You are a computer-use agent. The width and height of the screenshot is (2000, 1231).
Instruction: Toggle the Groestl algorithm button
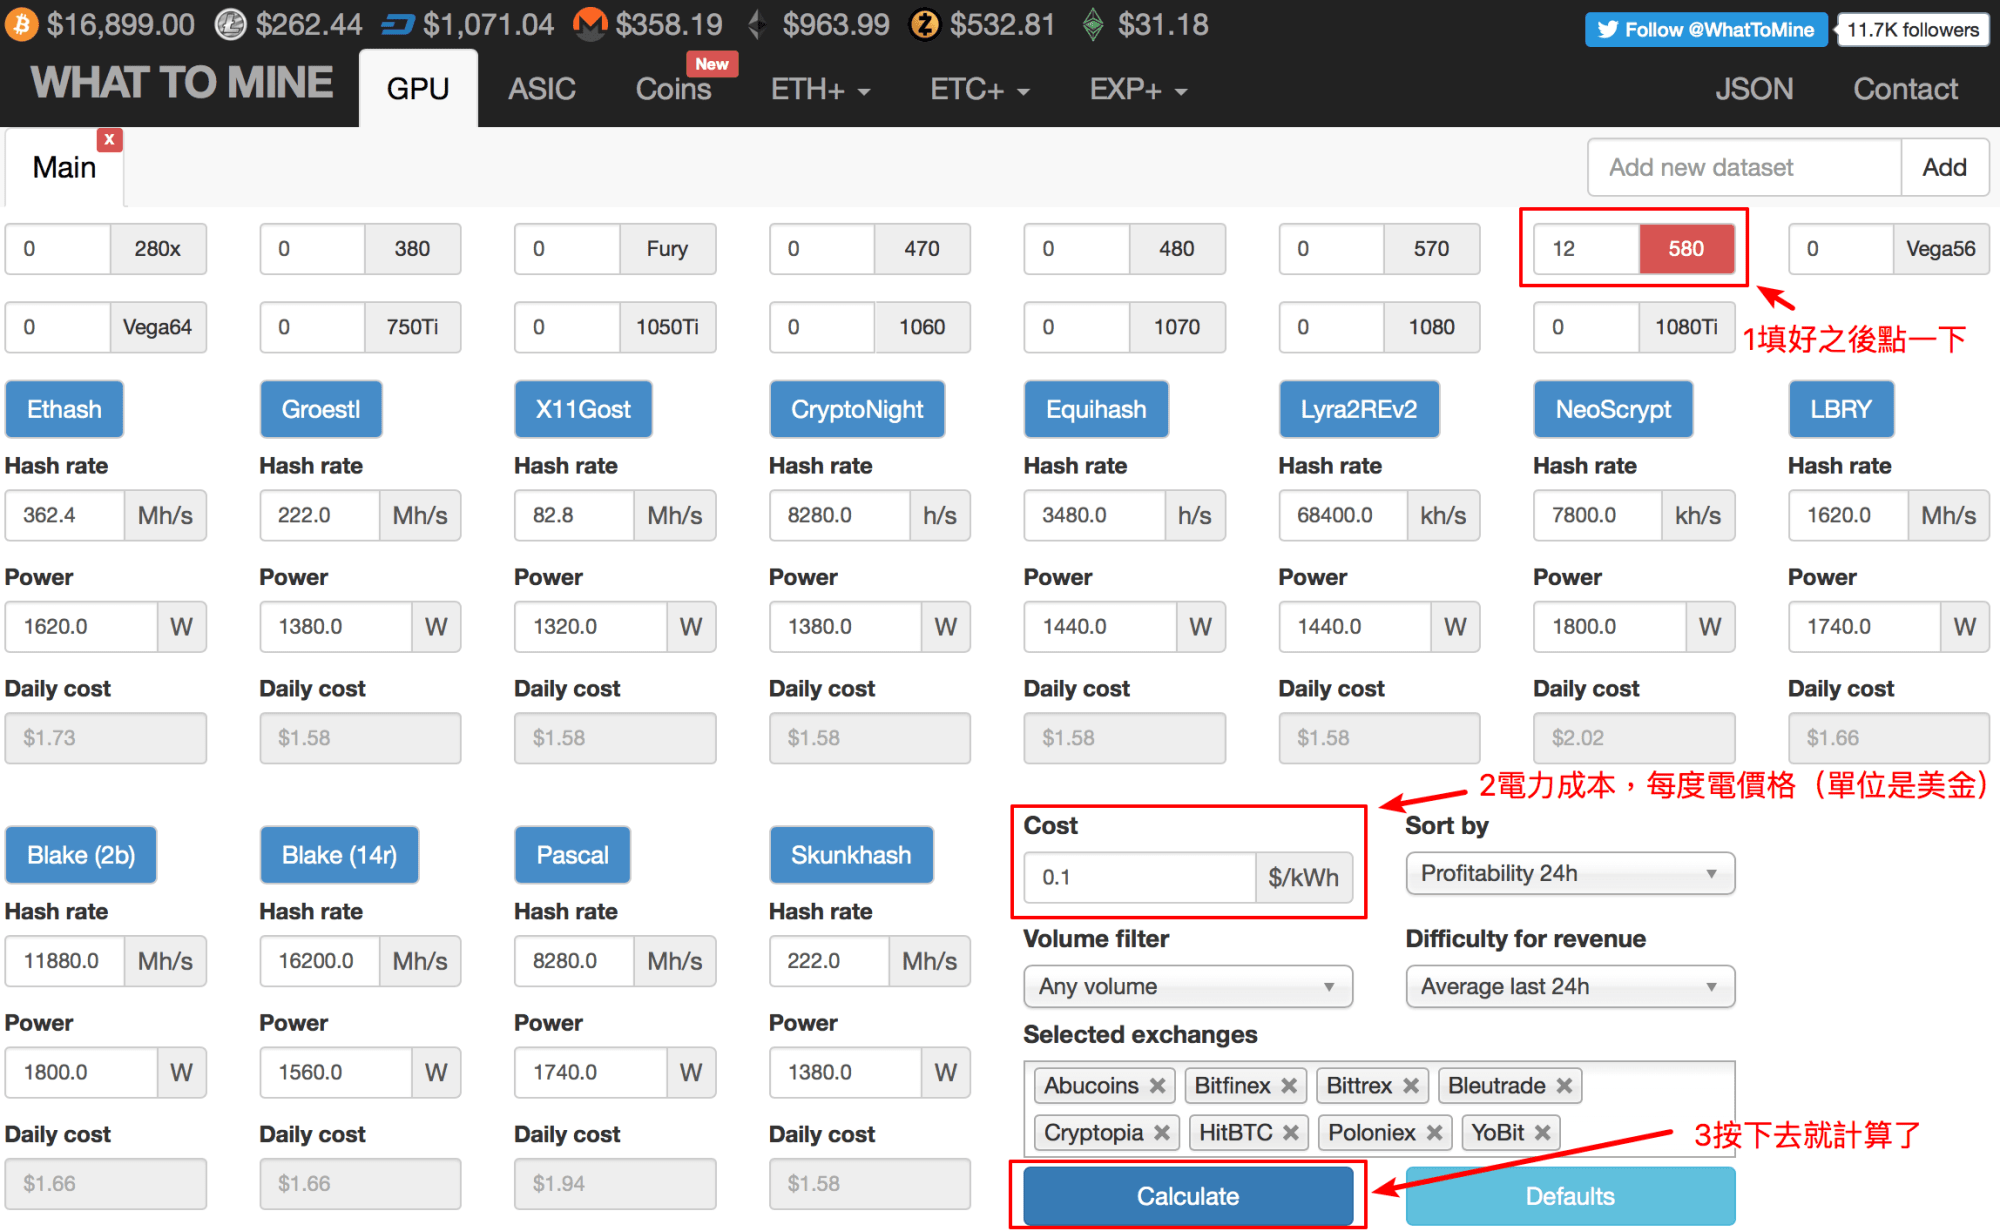click(320, 409)
